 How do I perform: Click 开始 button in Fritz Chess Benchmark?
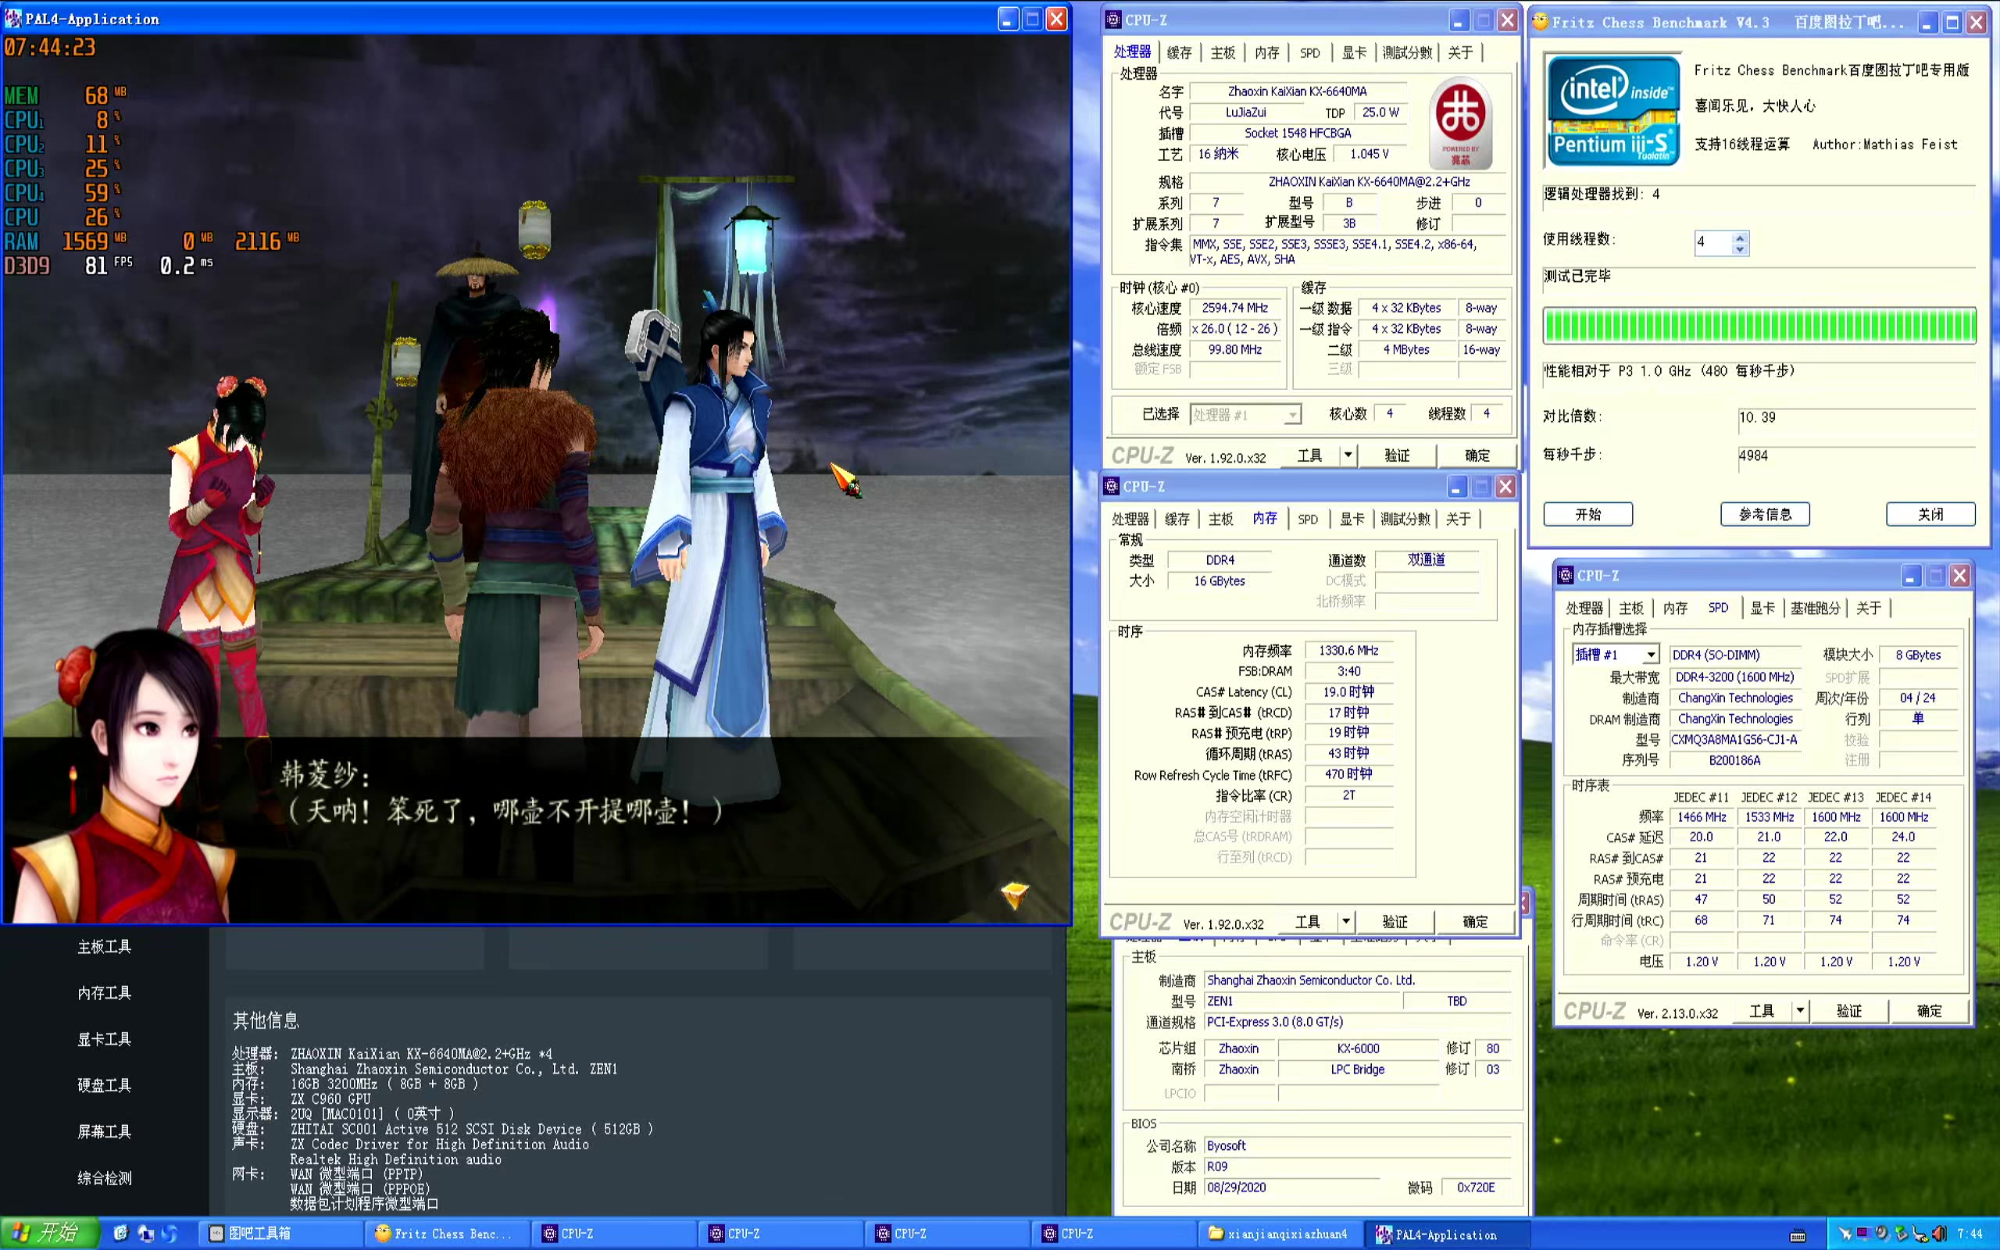click(x=1588, y=514)
